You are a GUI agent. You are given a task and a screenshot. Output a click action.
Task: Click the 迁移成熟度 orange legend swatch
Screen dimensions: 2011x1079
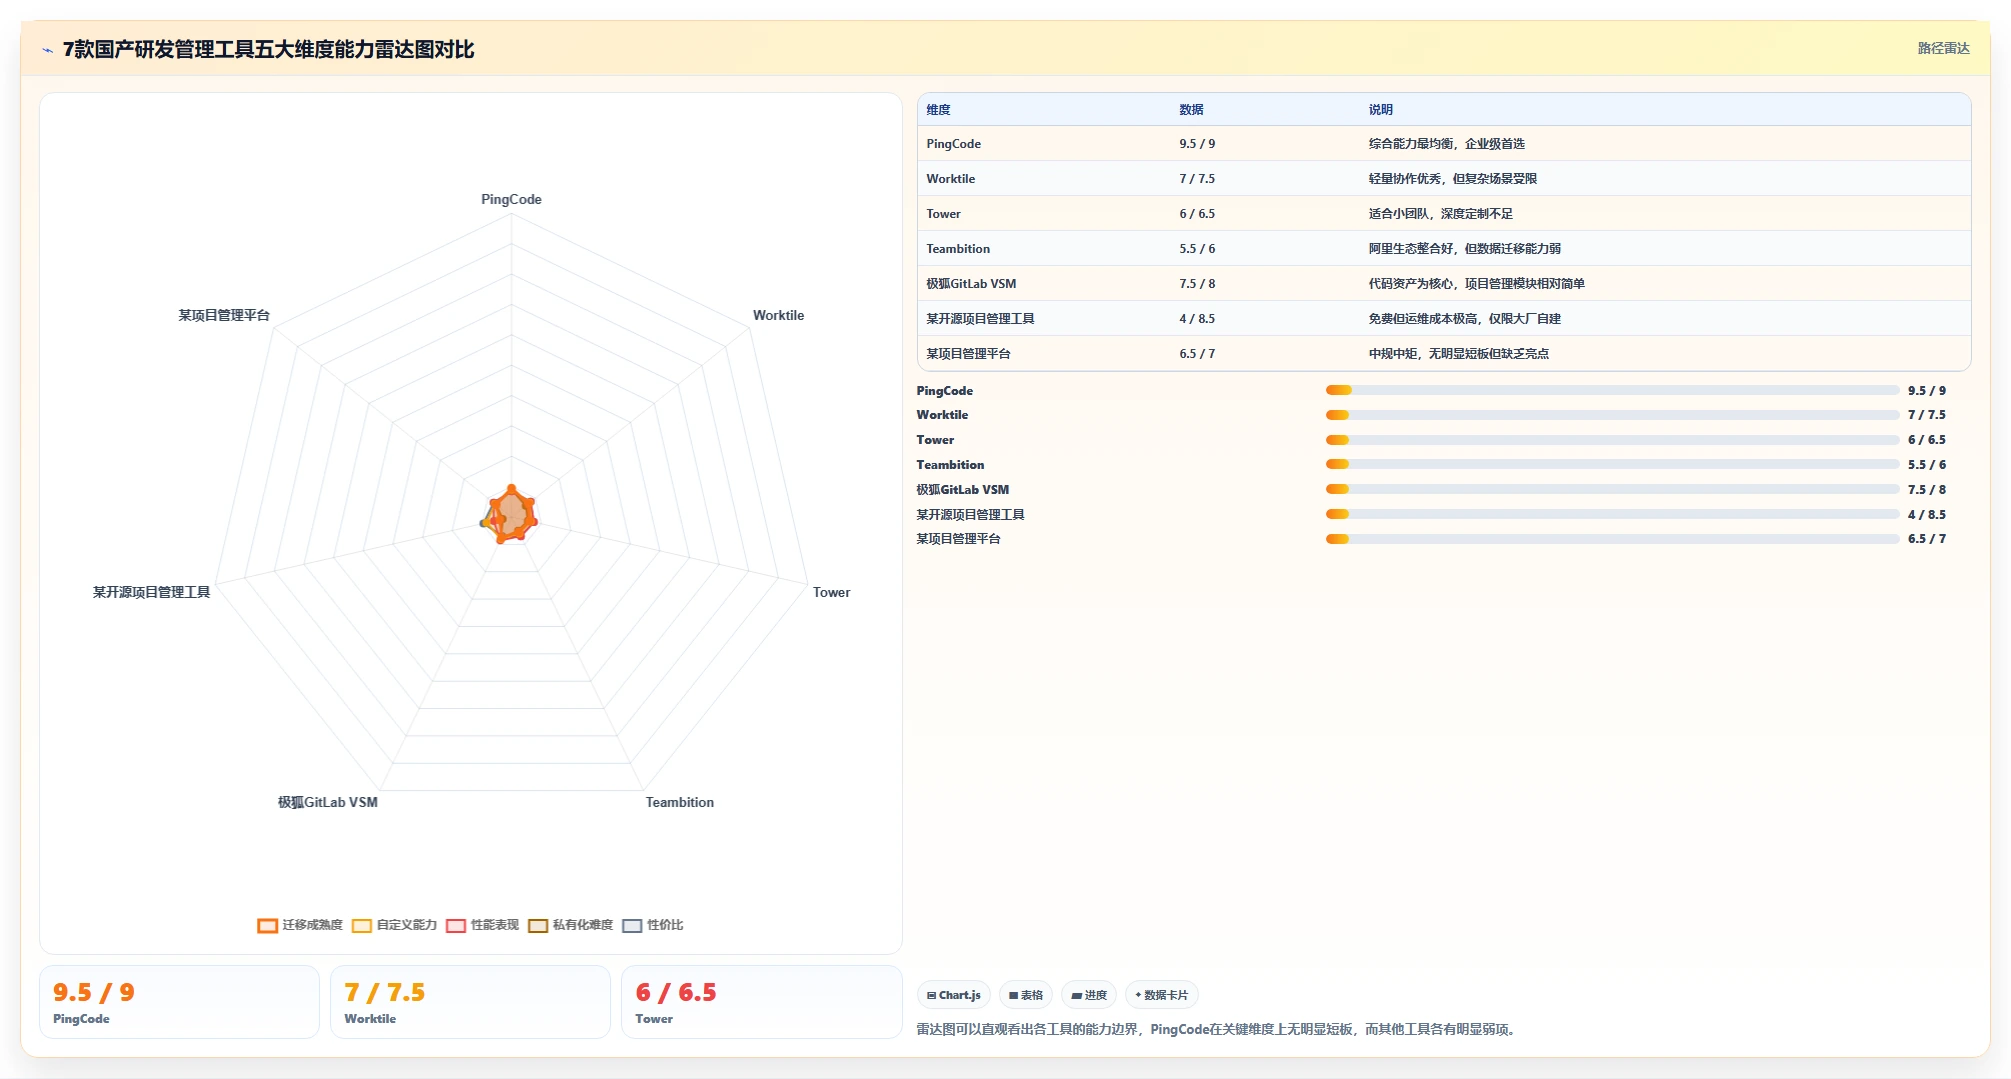click(267, 926)
